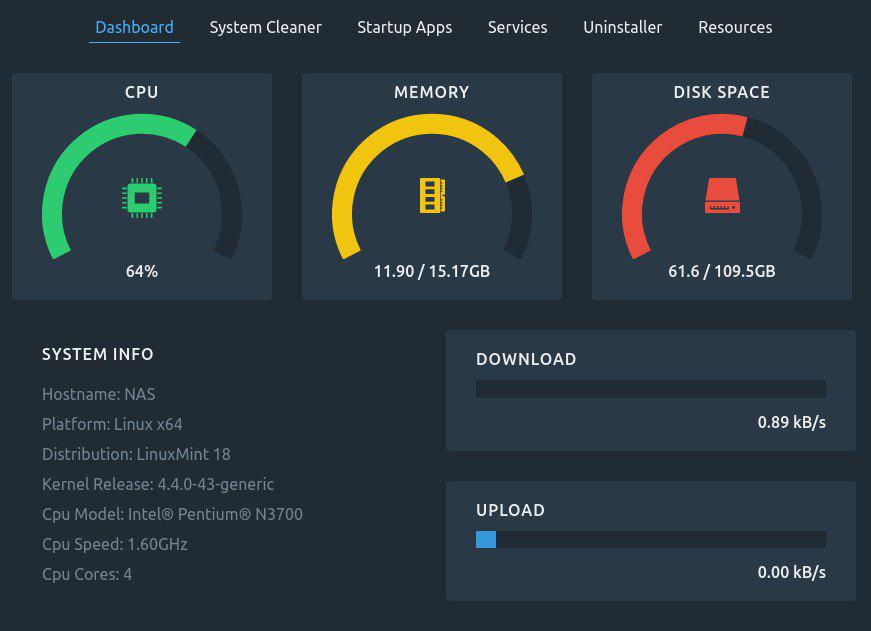Click the green CPU chip icon
This screenshot has width=871, height=631.
(x=142, y=198)
